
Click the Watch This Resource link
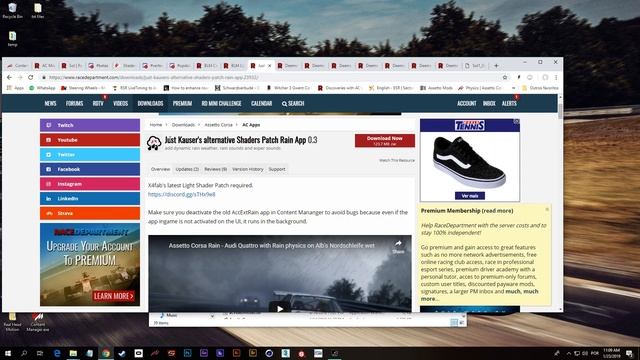point(397,160)
